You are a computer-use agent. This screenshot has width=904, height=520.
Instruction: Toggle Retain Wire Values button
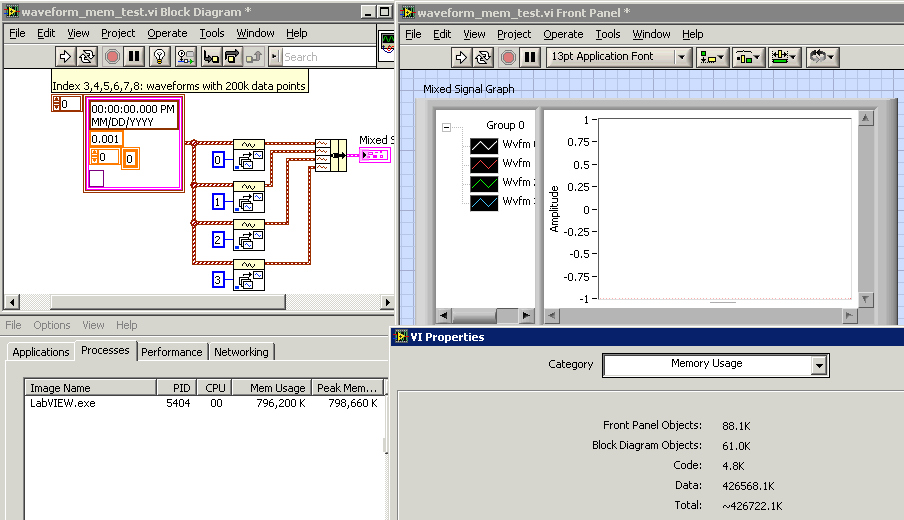point(186,56)
